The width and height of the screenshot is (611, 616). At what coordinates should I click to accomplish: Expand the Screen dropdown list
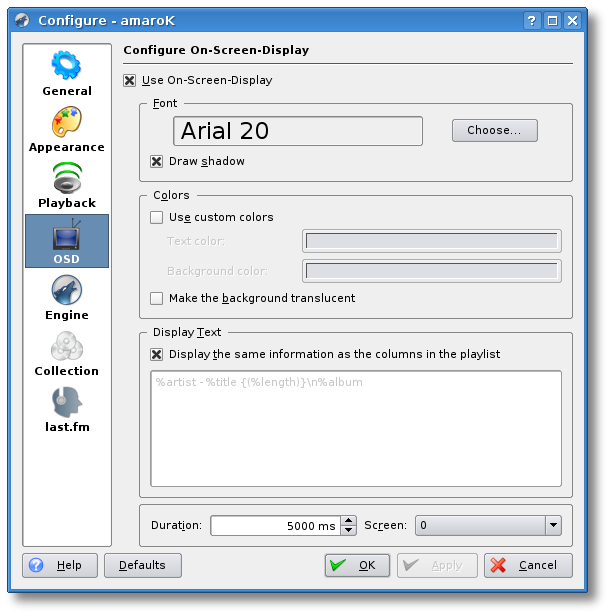tap(553, 525)
